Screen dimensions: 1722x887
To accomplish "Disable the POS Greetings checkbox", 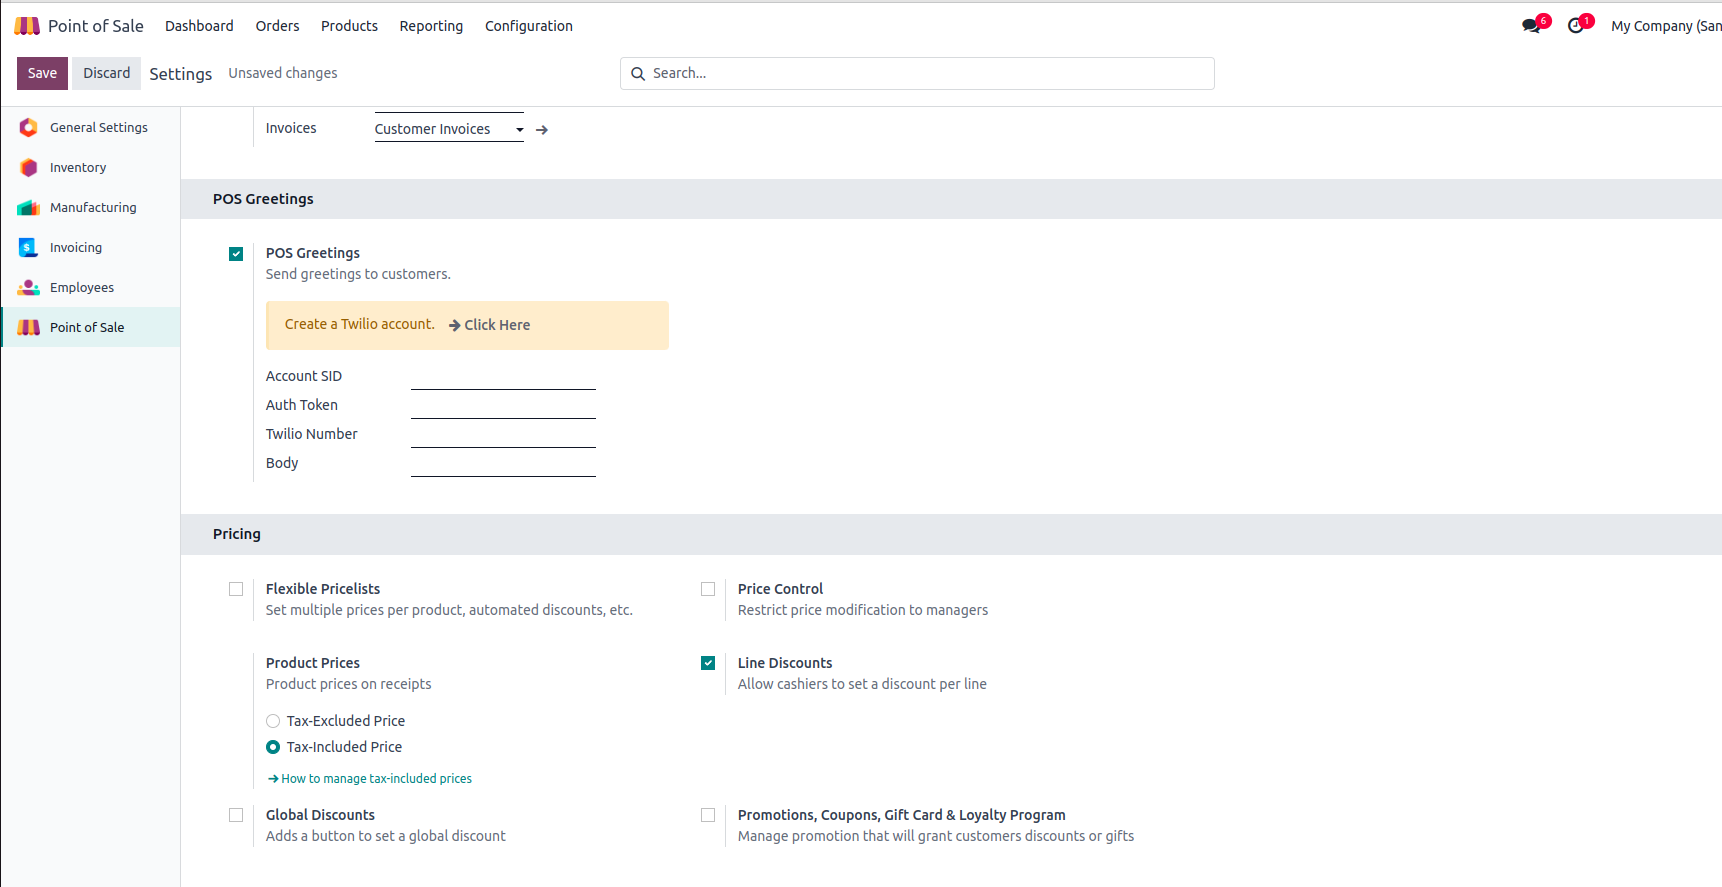I will [x=236, y=254].
